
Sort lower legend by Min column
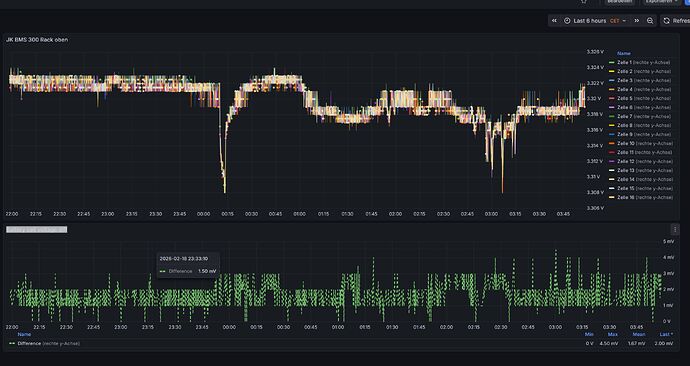point(589,334)
